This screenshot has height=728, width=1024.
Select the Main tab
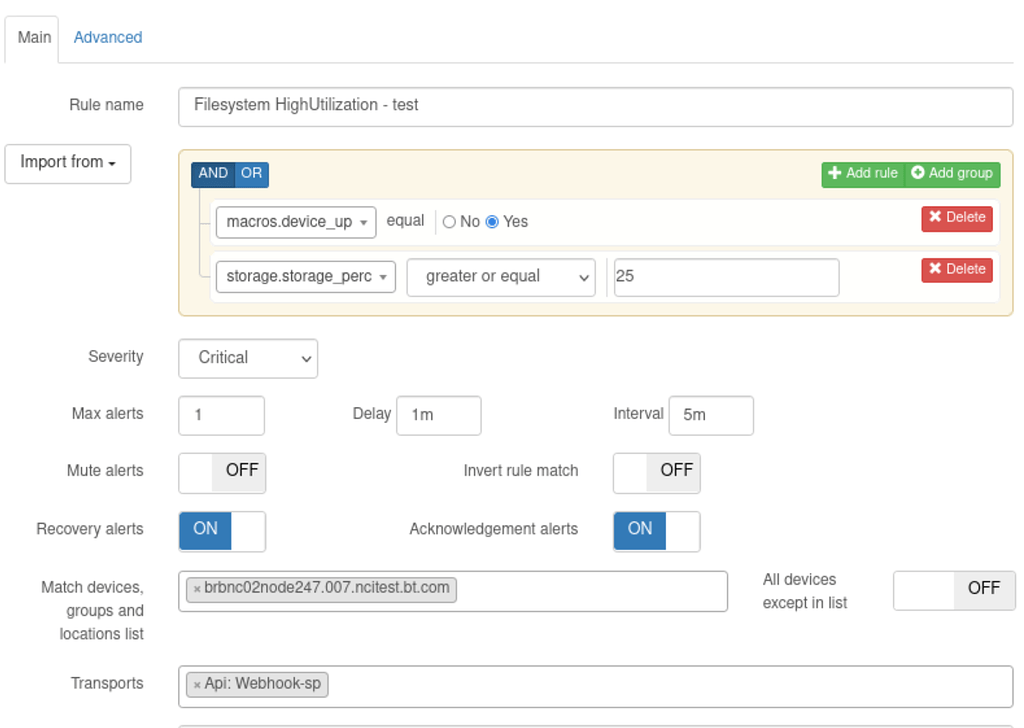click(31, 37)
